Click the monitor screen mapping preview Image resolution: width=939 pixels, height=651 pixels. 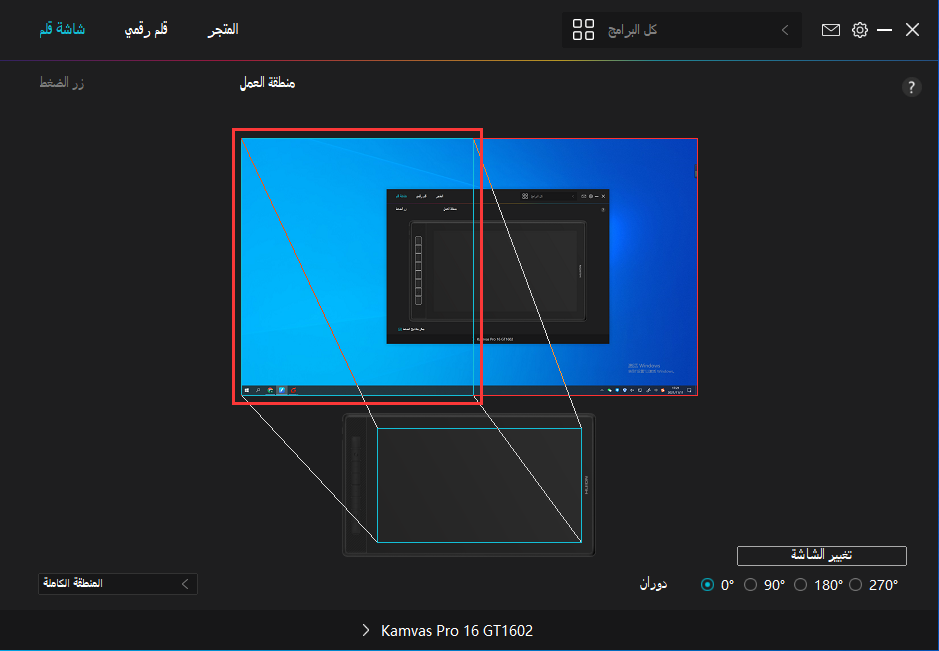coord(469,267)
